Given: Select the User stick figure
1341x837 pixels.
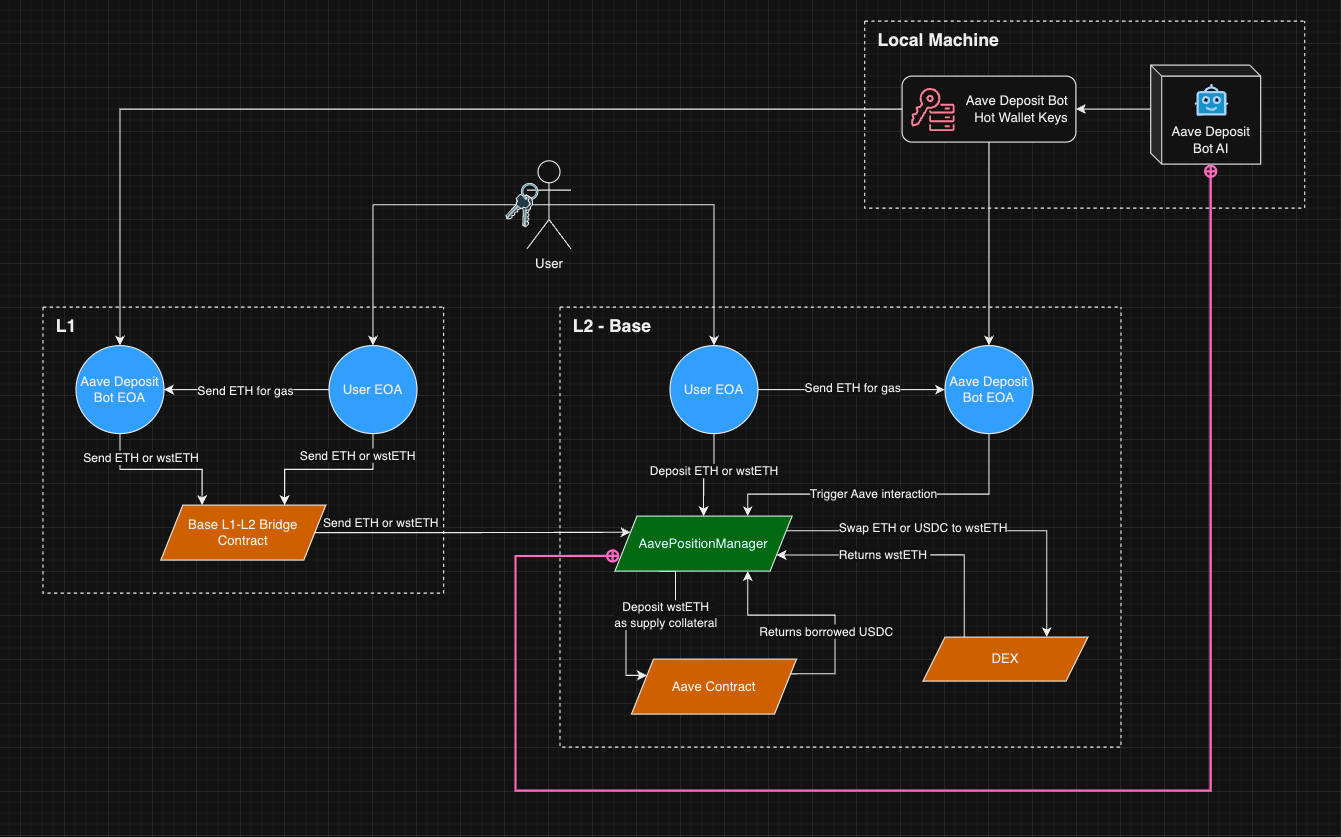Looking at the screenshot, I should click(549, 204).
